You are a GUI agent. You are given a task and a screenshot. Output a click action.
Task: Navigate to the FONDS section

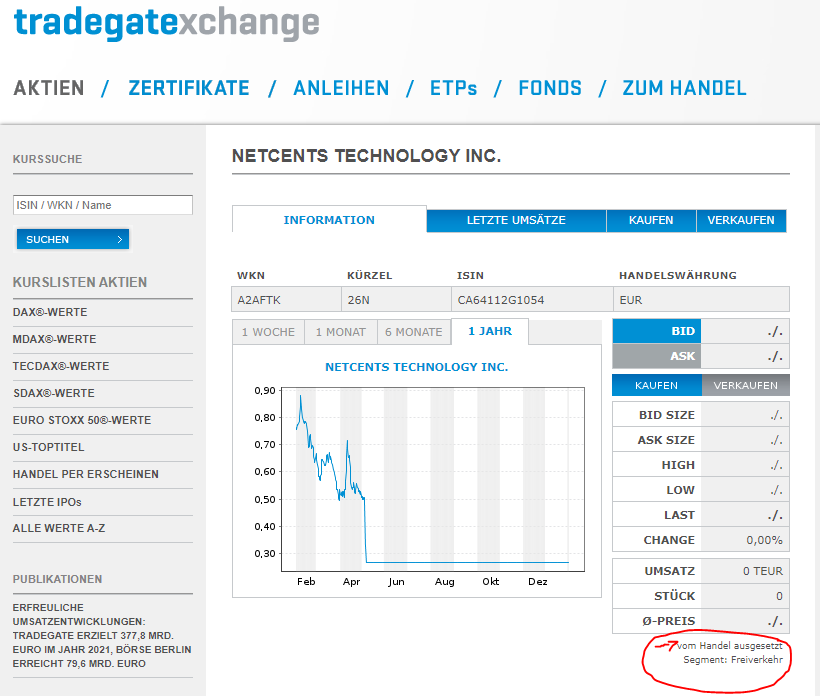tap(550, 88)
